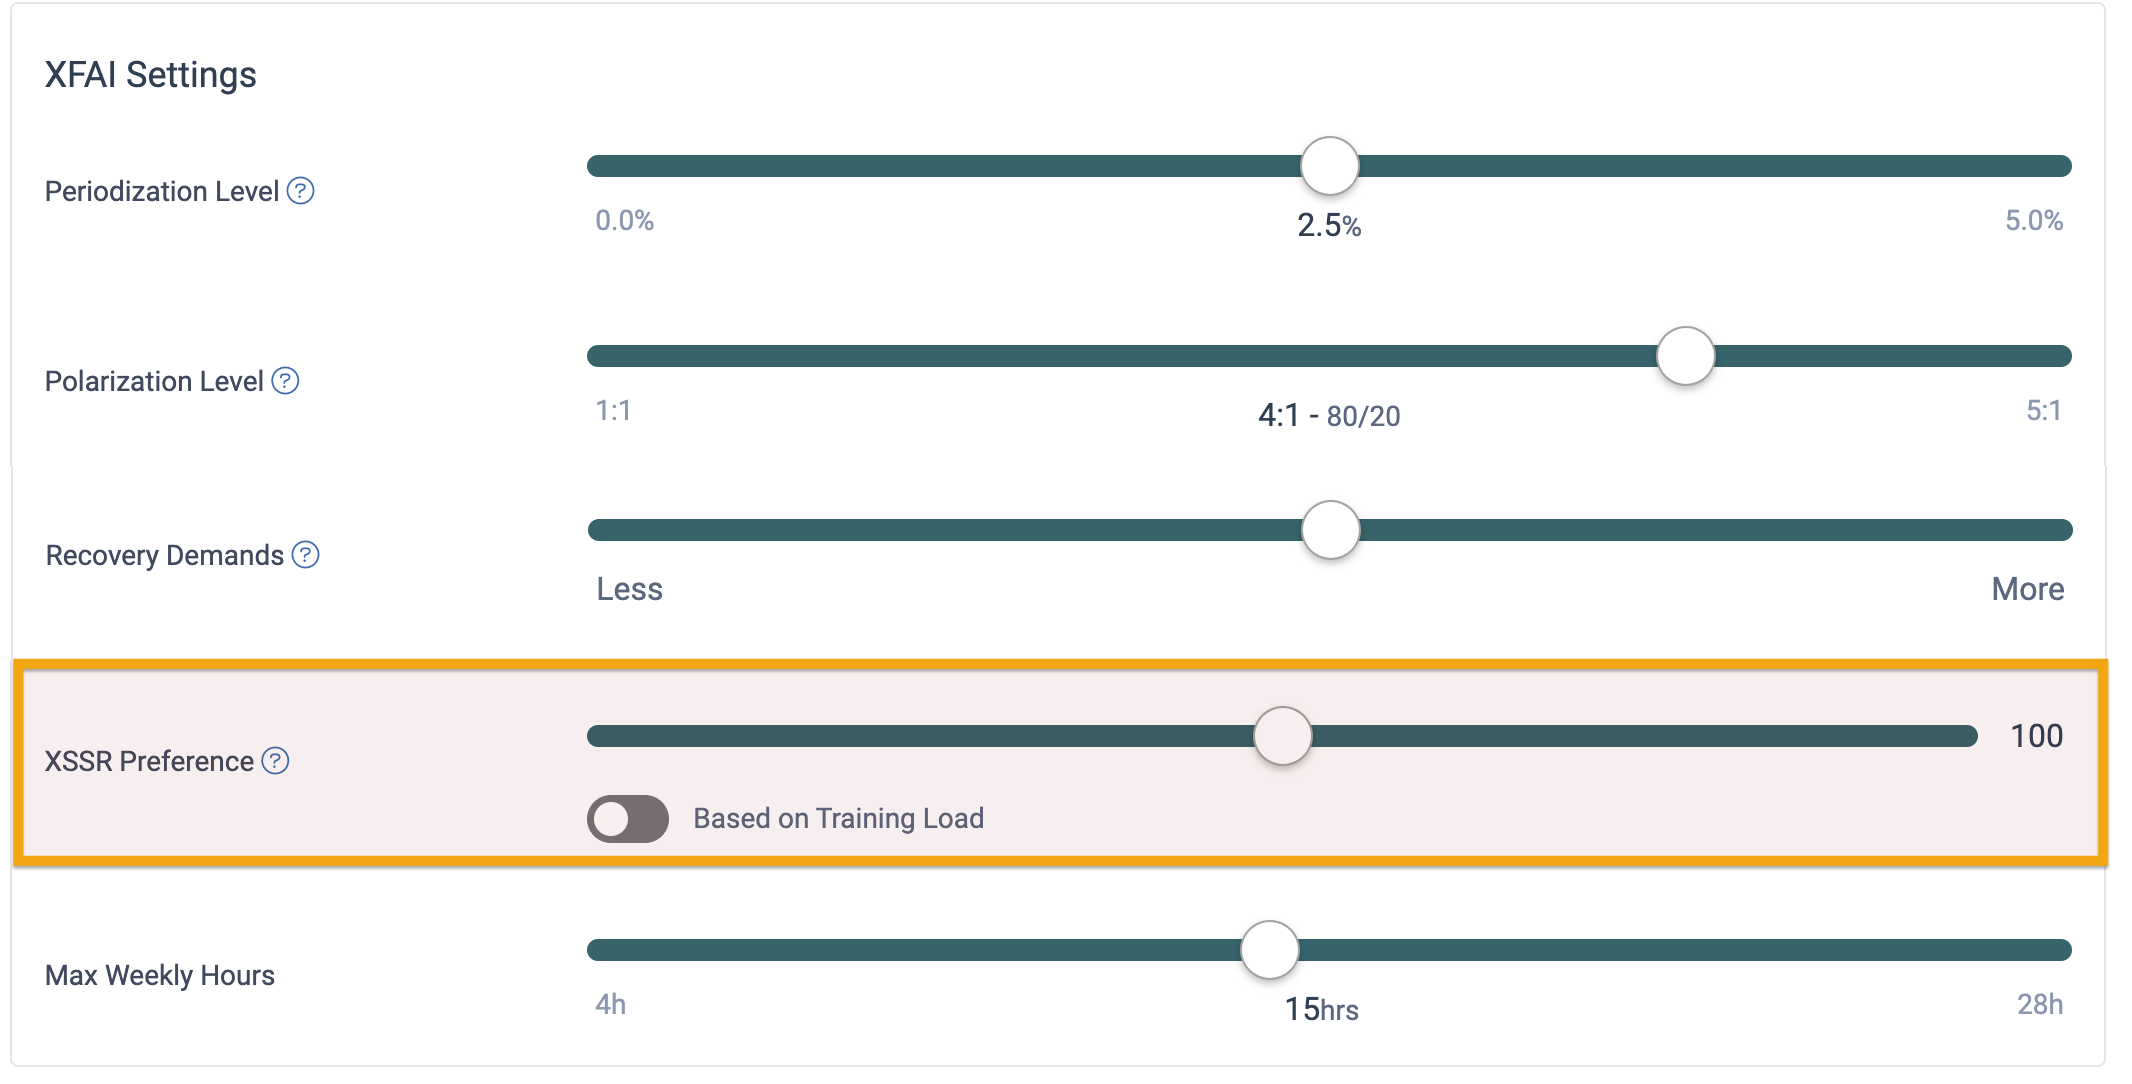Screen dimensions: 2132x1084
Task: Click the Less end of Recovery slider
Action: tap(597, 530)
